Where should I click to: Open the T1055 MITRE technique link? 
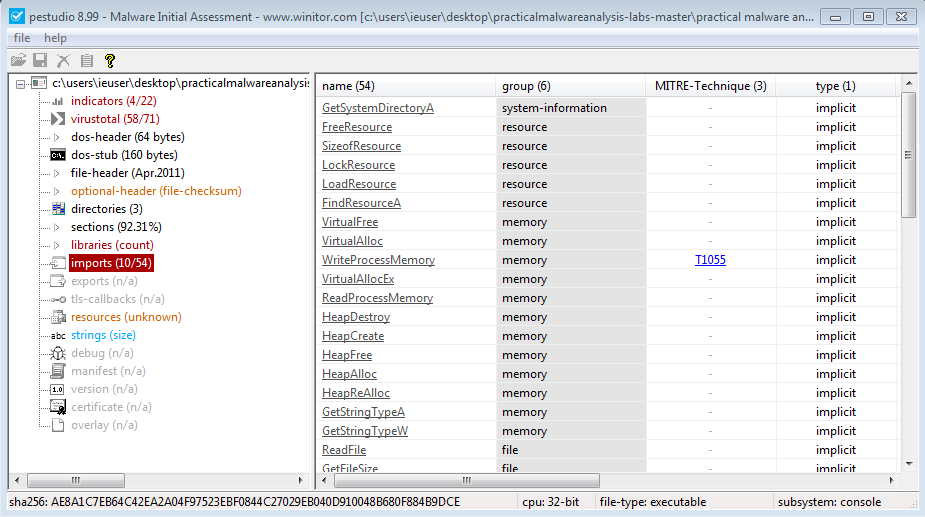pos(710,260)
